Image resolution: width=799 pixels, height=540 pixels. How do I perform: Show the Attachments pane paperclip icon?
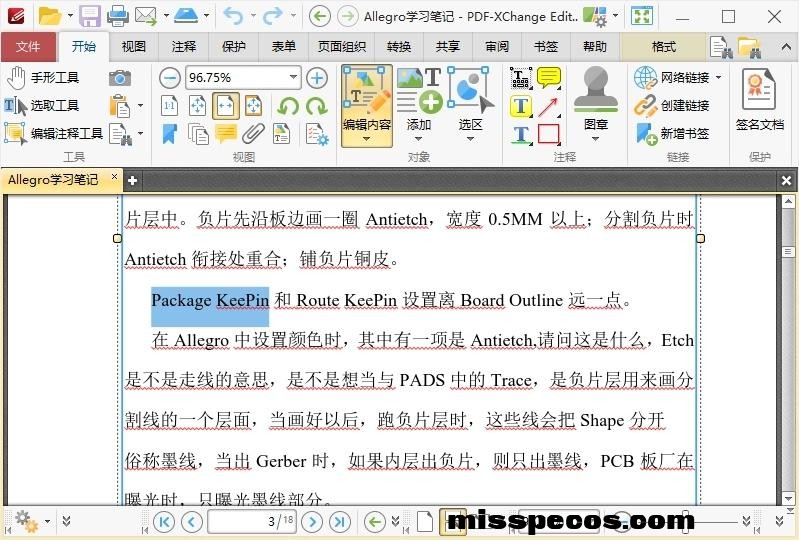tap(253, 134)
